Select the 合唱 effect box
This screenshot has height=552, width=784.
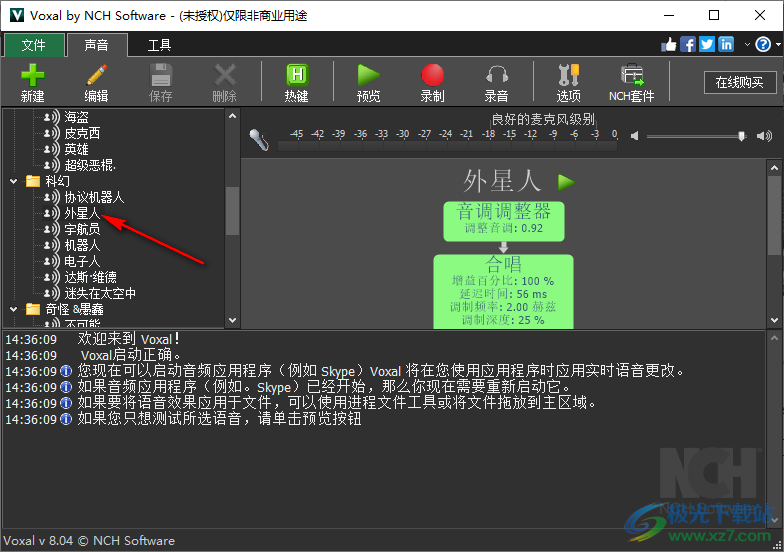pos(504,292)
